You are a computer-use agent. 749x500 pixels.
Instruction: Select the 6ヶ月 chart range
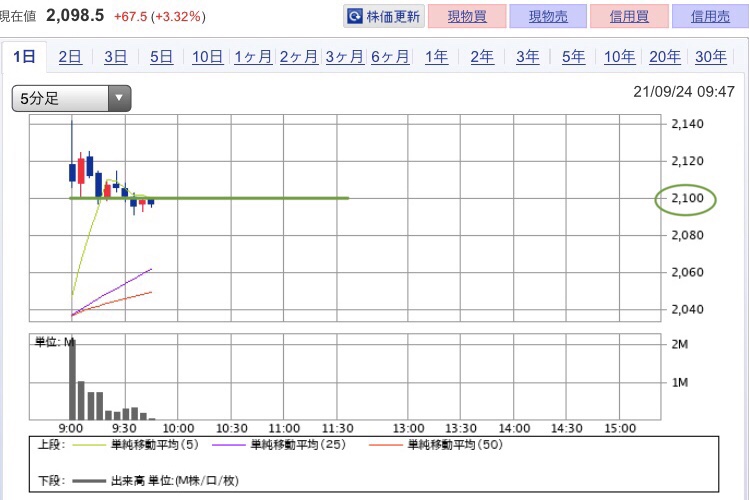click(390, 57)
